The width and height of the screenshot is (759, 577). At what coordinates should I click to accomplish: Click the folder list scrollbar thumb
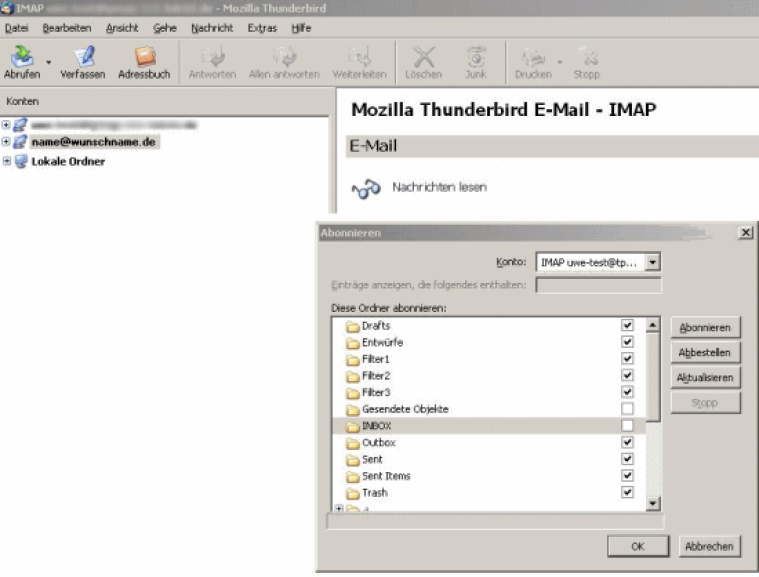[653, 377]
